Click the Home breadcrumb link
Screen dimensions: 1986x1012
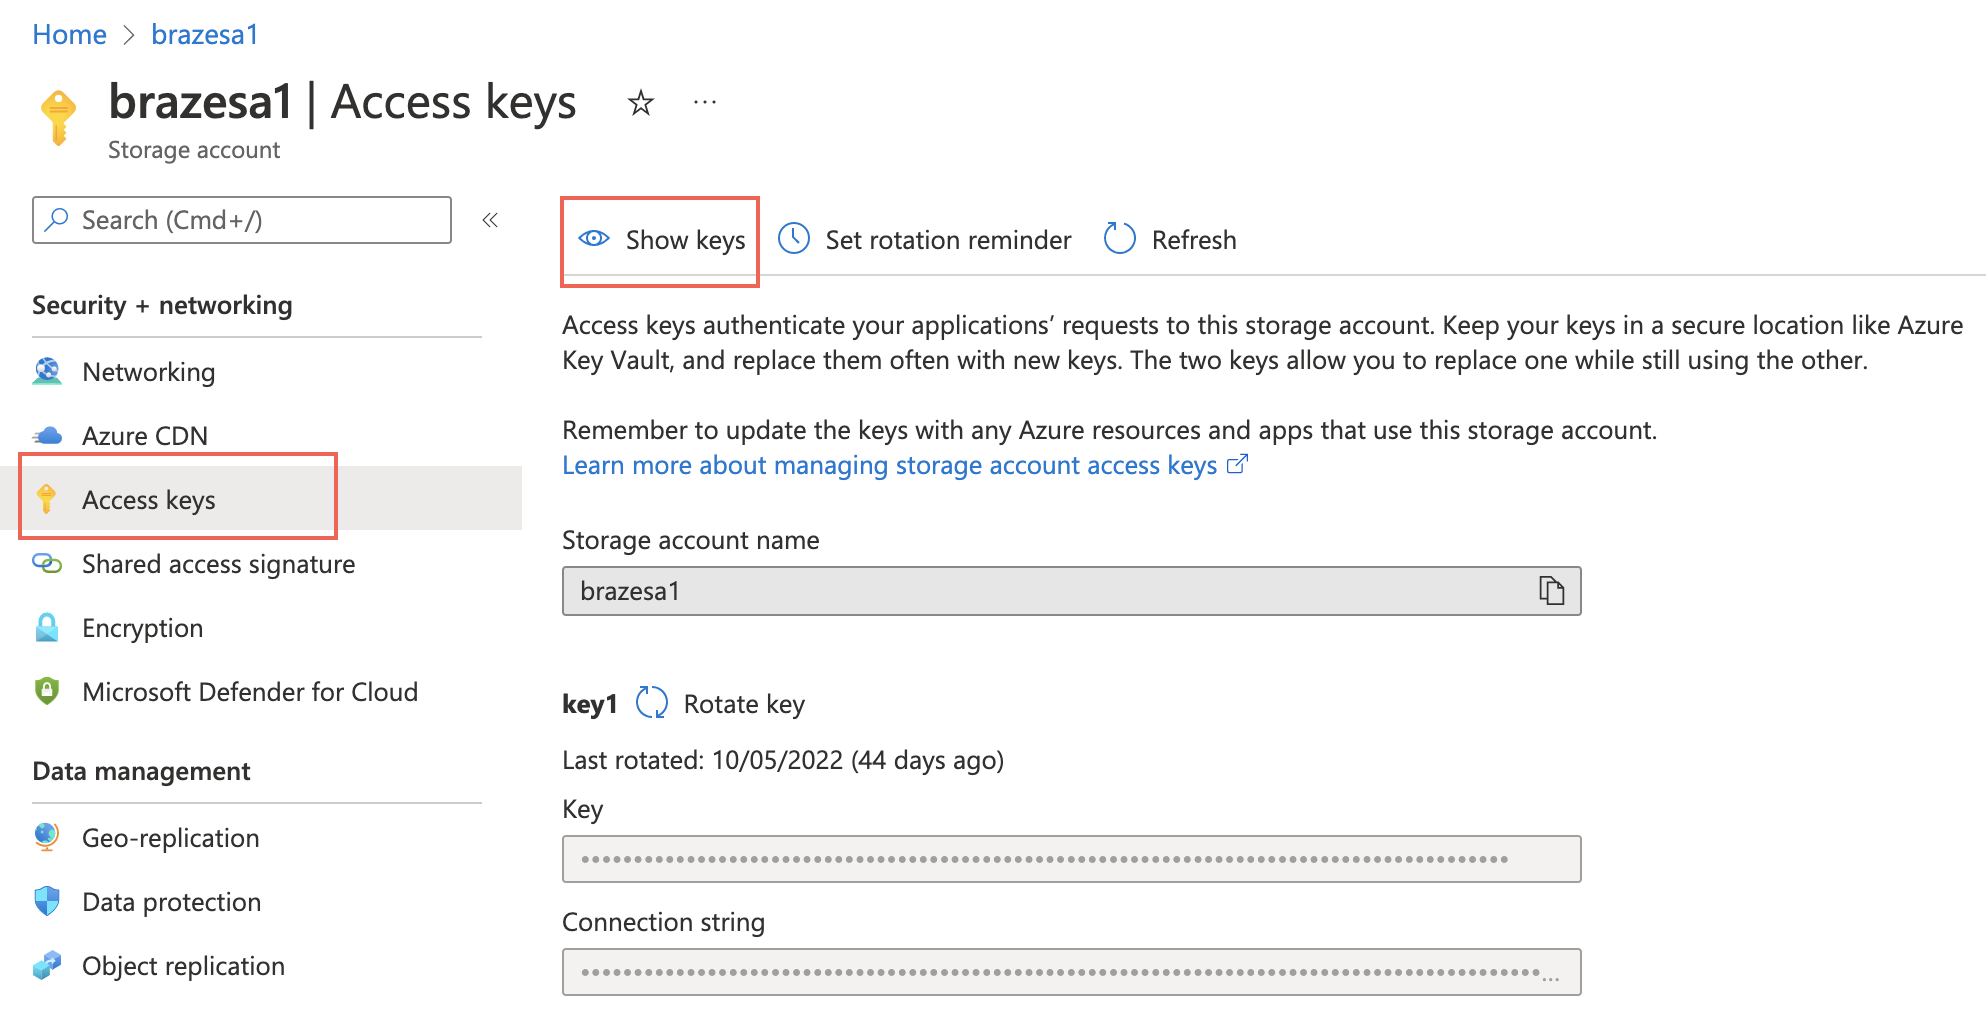click(69, 34)
